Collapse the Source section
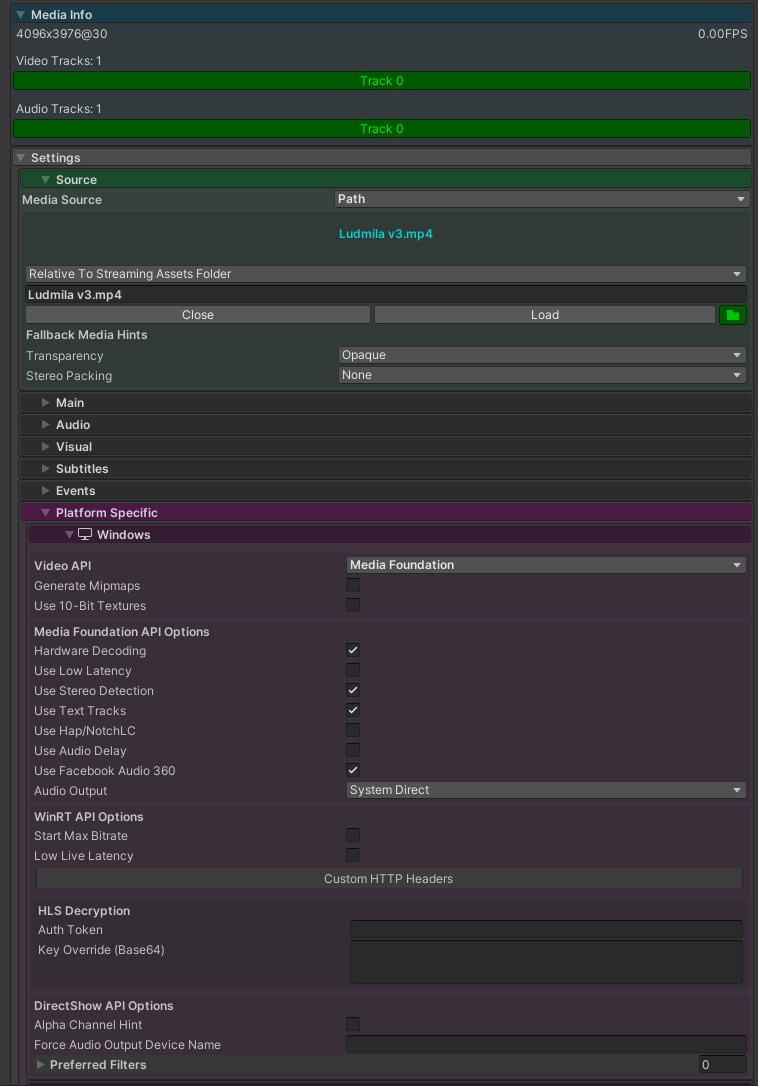This screenshot has height=1086, width=758. (x=43, y=179)
